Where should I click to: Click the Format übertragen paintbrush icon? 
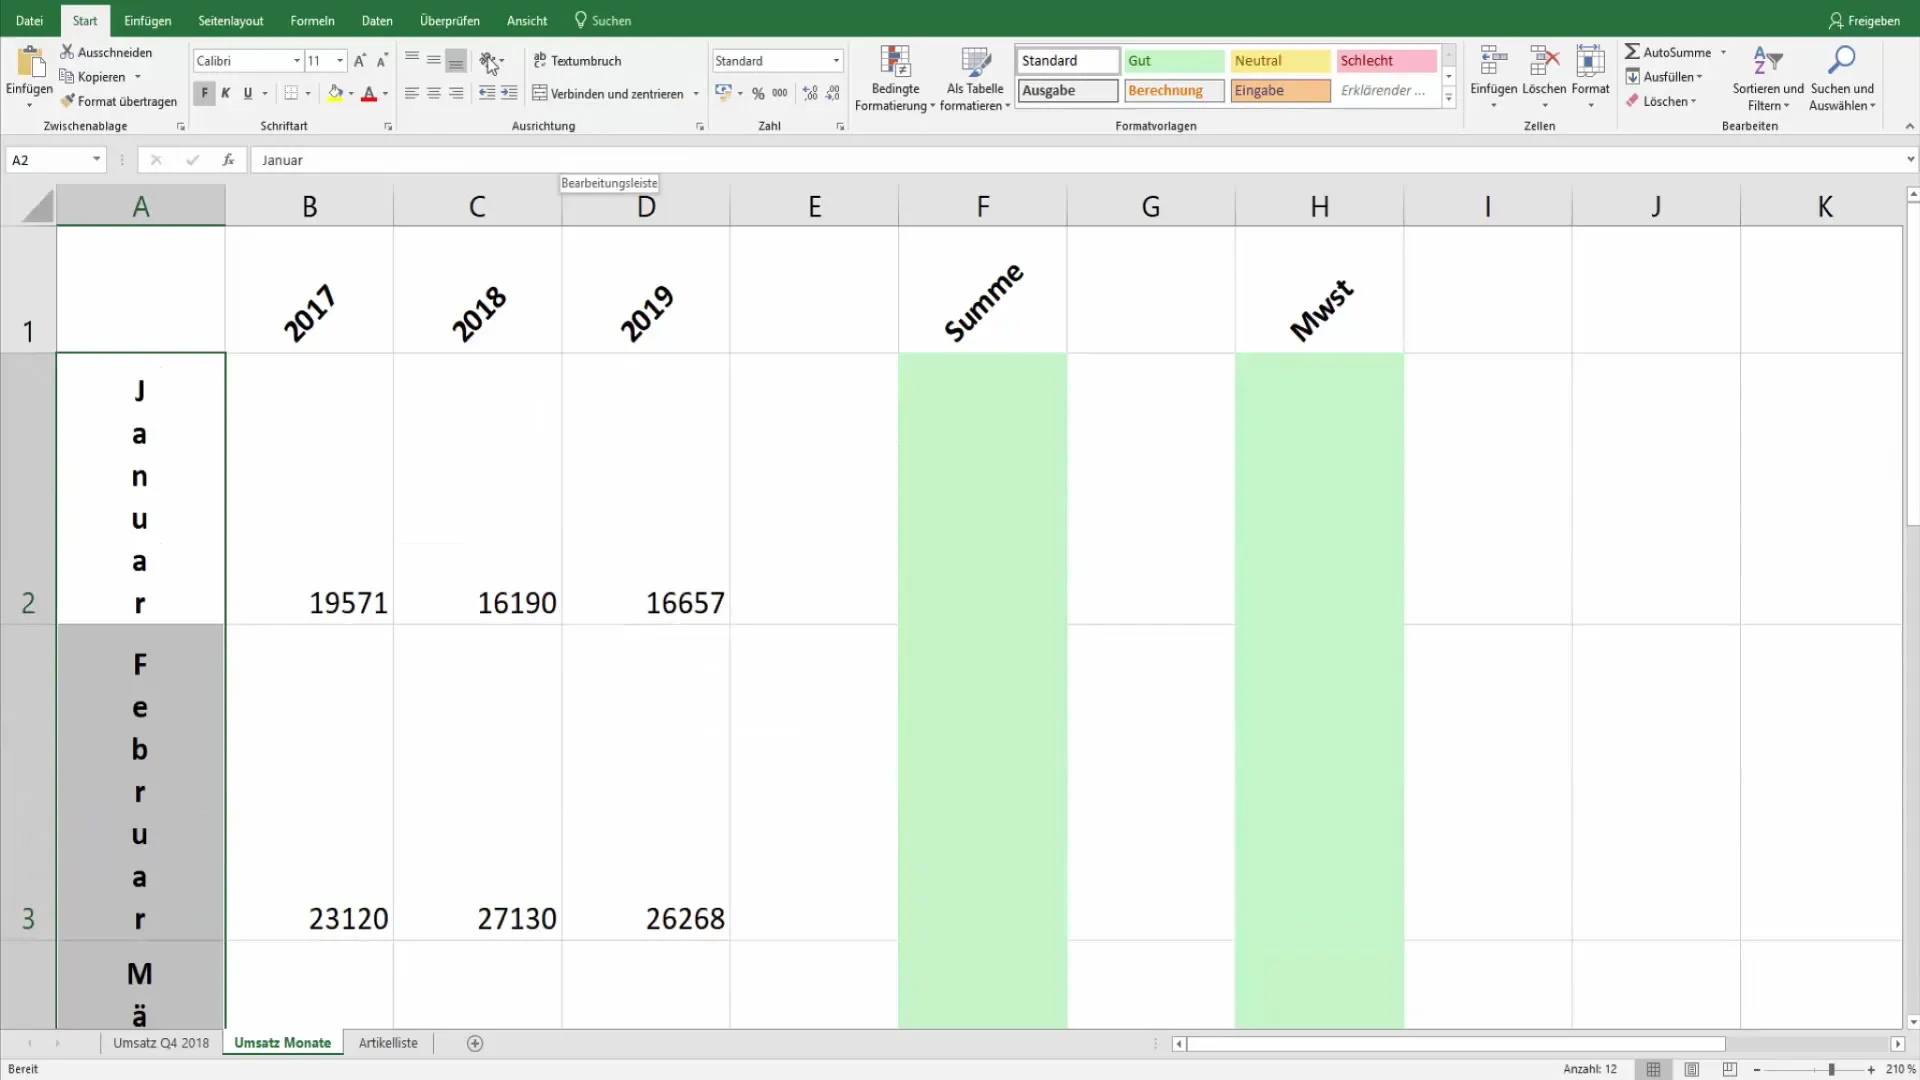[x=68, y=101]
